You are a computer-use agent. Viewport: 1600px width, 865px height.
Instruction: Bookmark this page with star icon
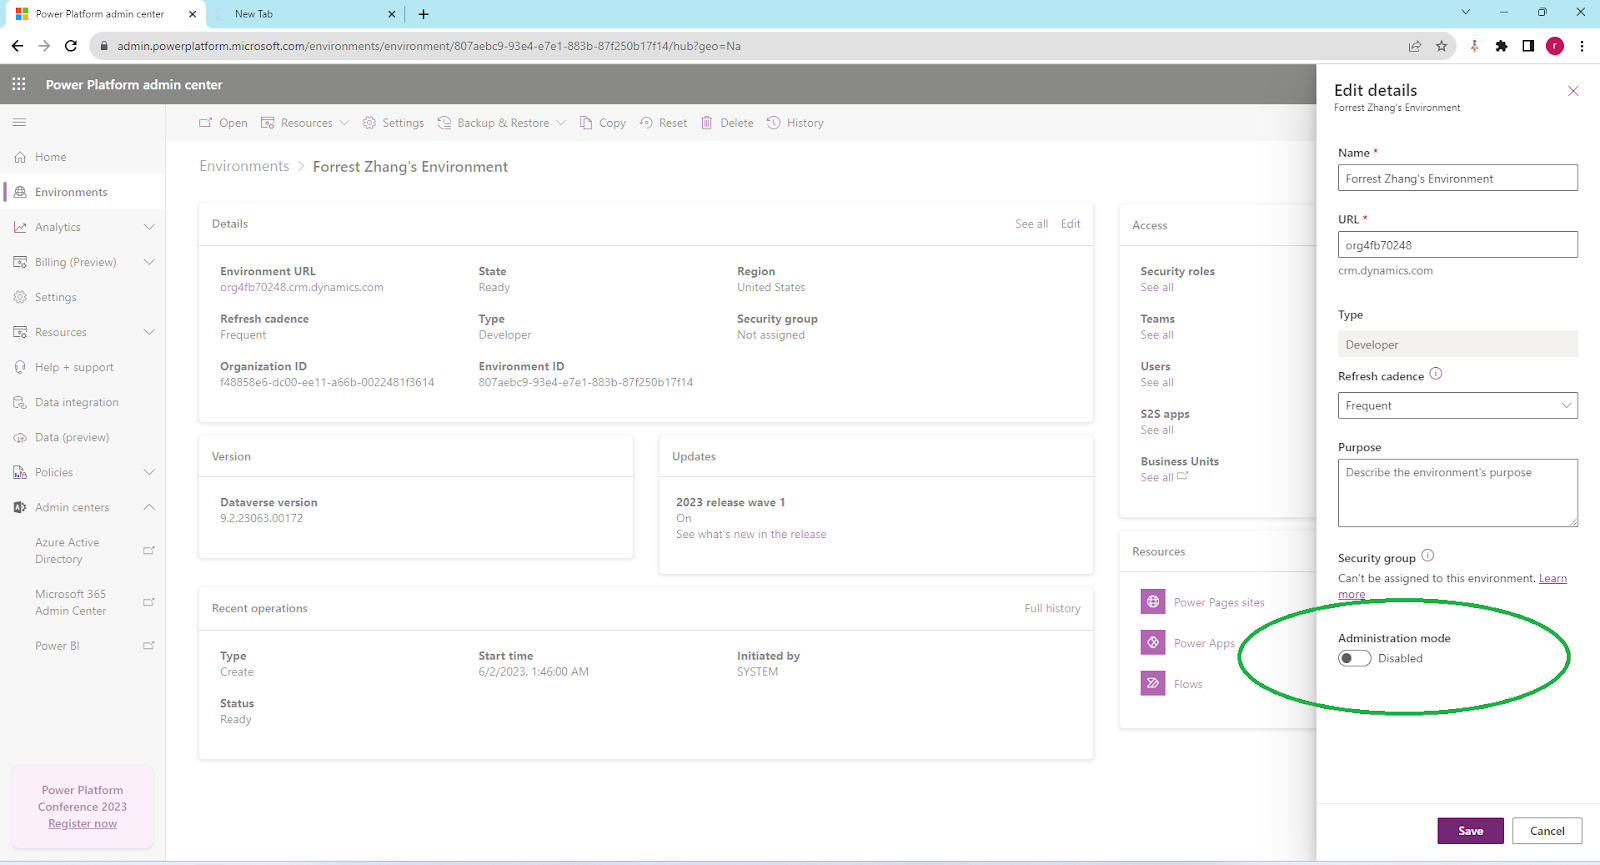click(x=1441, y=46)
